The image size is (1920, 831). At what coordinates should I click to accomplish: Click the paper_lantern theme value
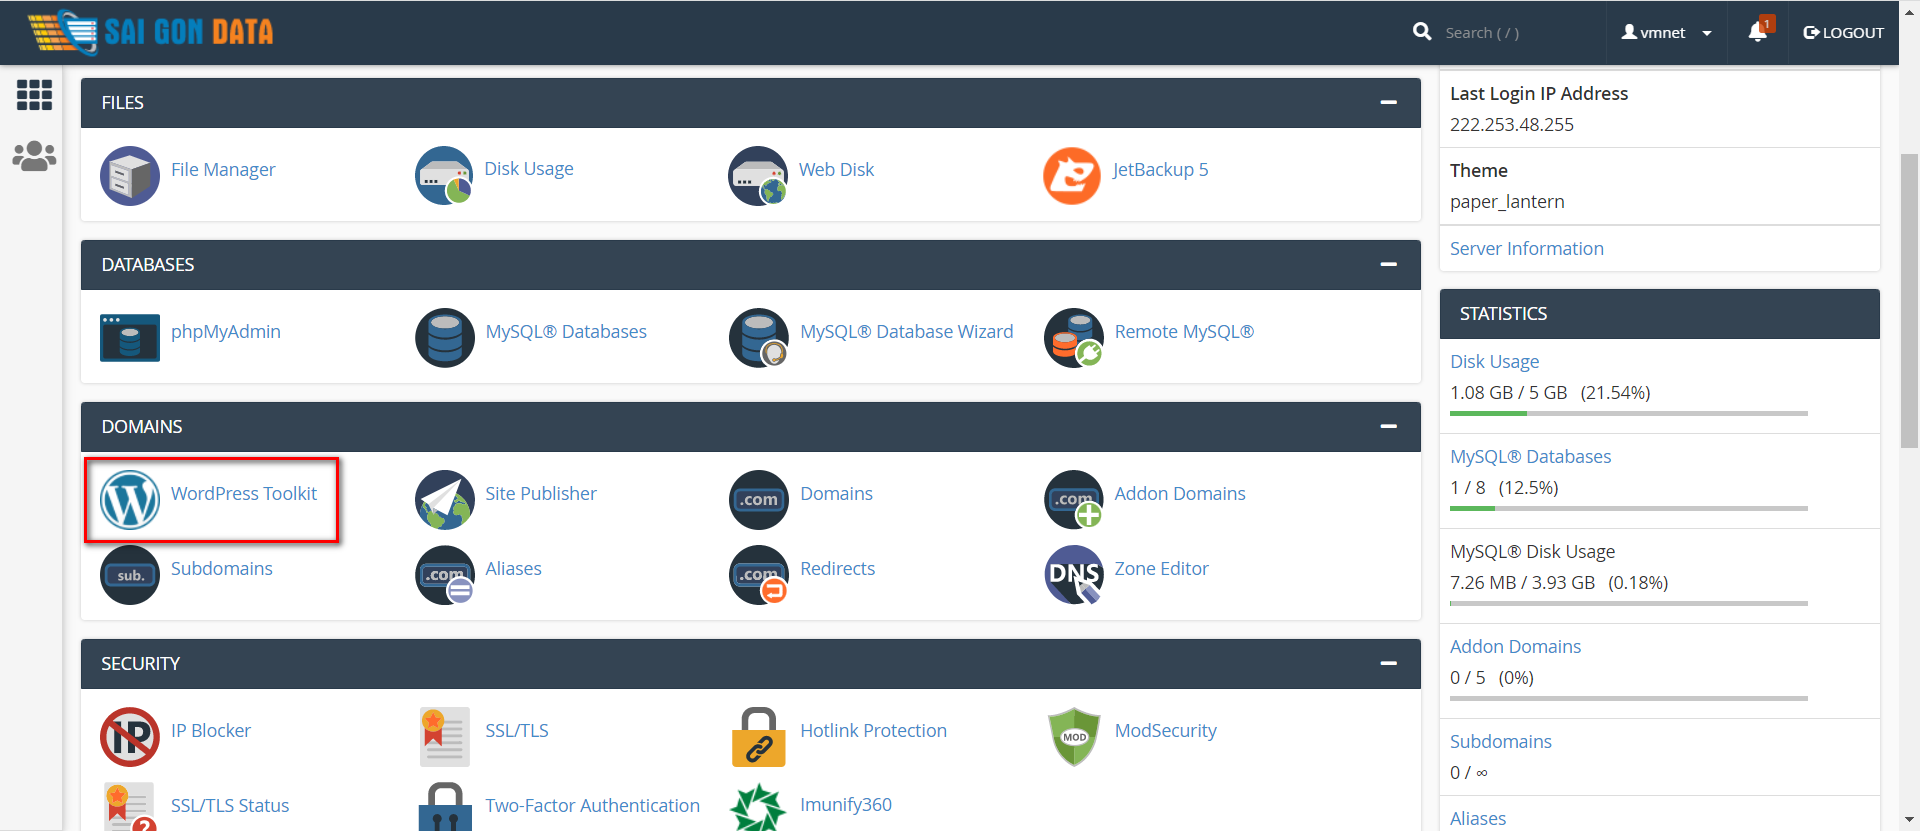pyautogui.click(x=1507, y=202)
